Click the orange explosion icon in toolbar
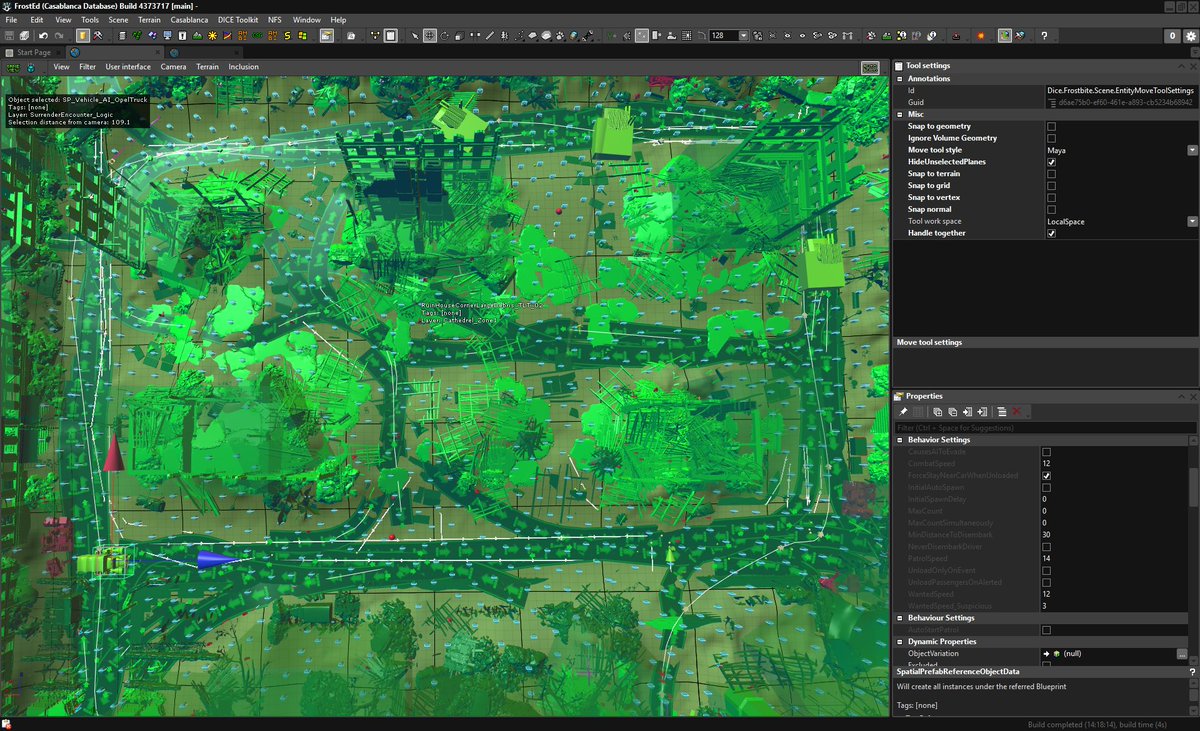The height and width of the screenshot is (731, 1200). click(980, 35)
